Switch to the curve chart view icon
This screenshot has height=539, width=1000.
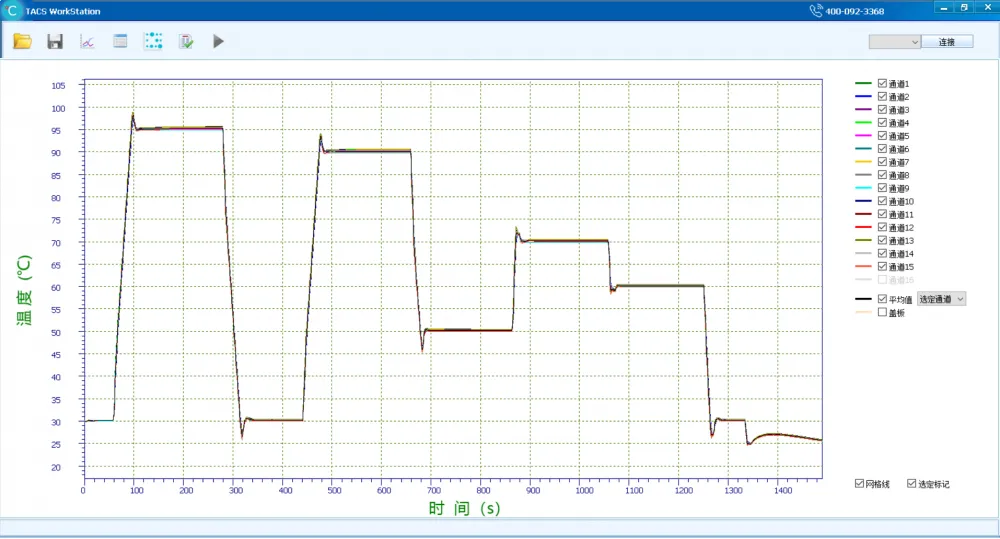click(x=87, y=41)
